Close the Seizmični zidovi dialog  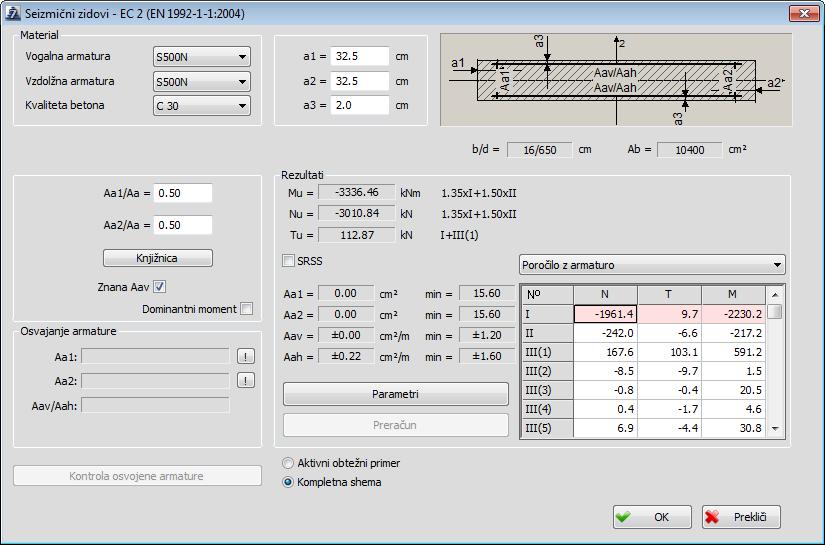(804, 14)
